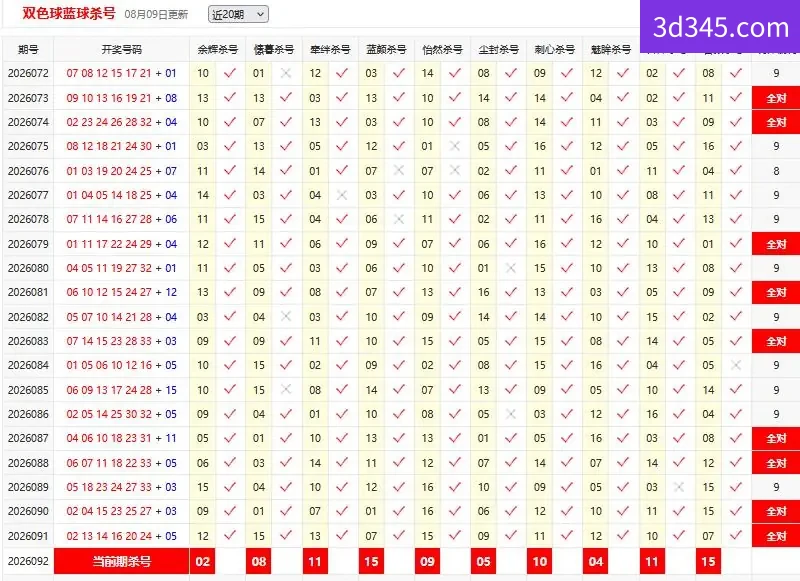Click the red 全对 badge in row 2026091
The width and height of the screenshot is (800, 581).
(776, 536)
